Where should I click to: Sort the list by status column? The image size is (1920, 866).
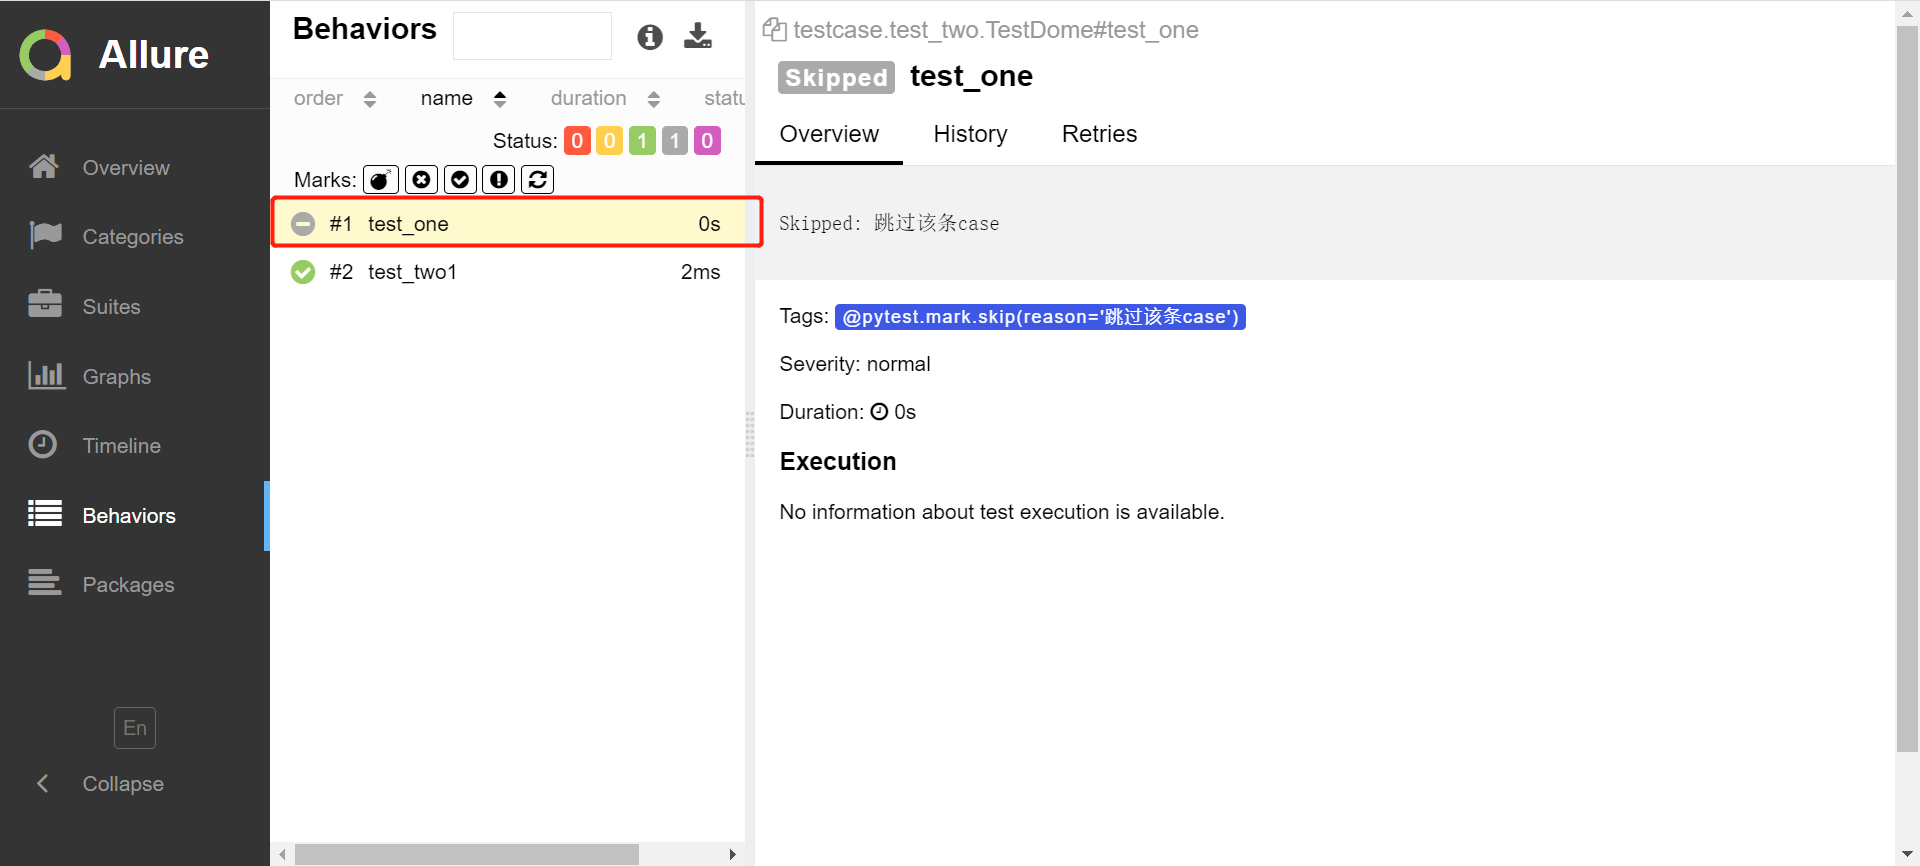(724, 98)
